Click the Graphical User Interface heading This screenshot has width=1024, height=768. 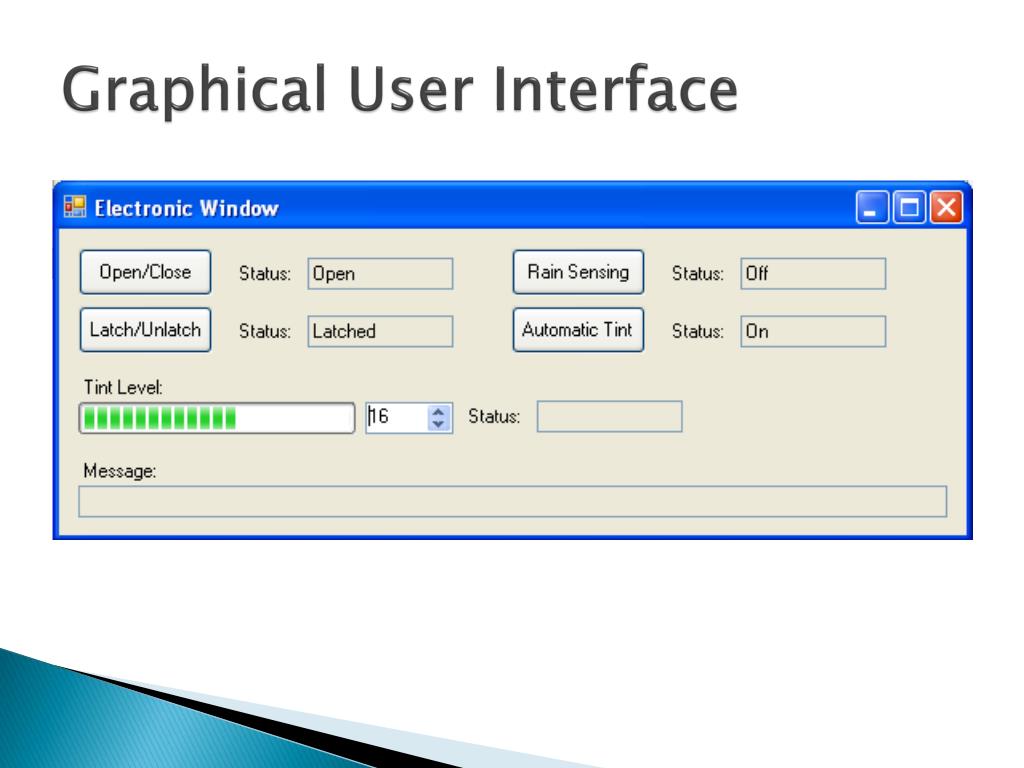tap(400, 90)
